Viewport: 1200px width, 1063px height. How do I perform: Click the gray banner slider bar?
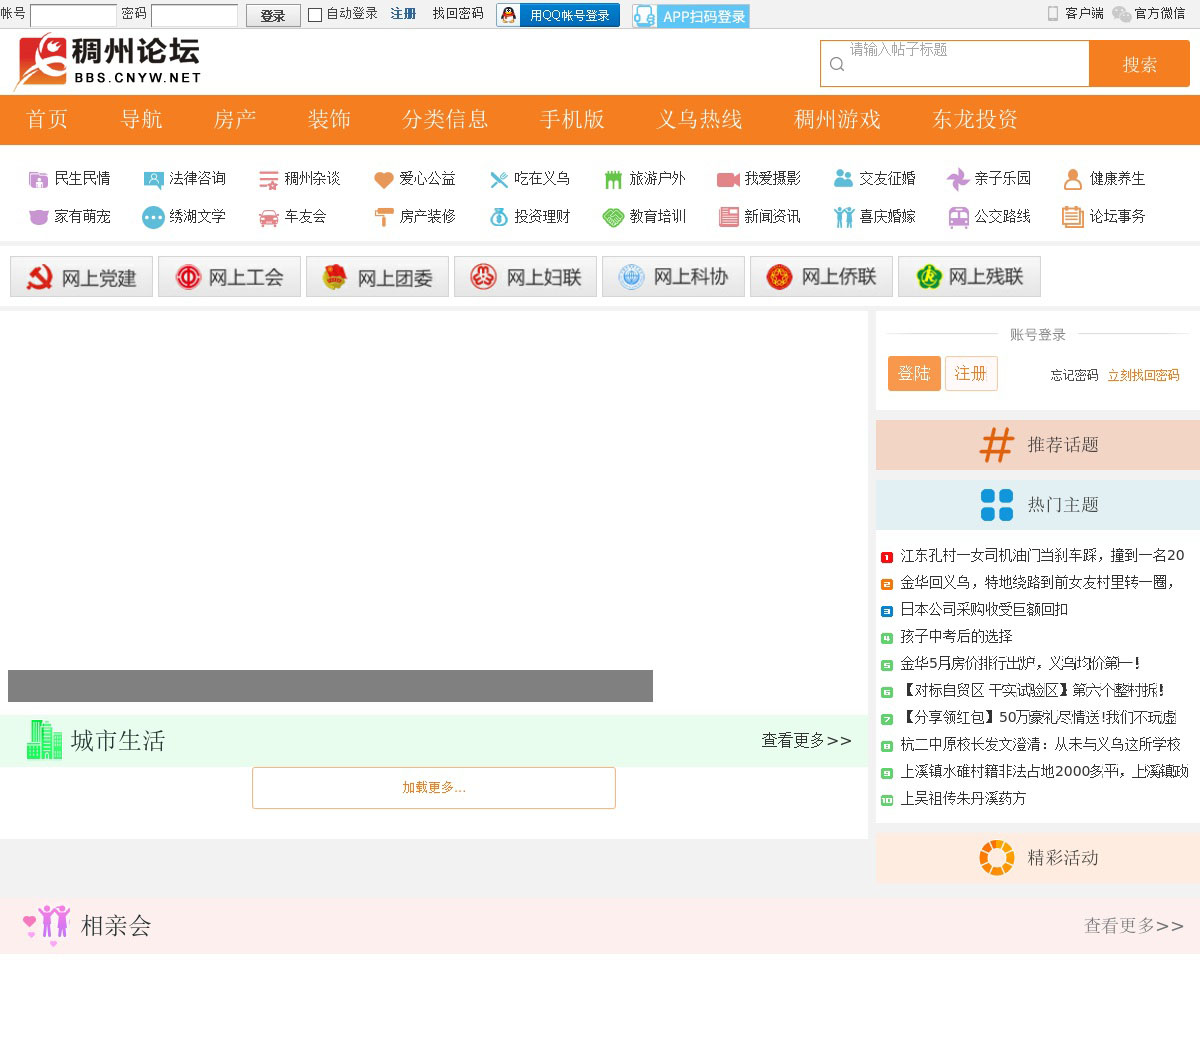(x=330, y=686)
